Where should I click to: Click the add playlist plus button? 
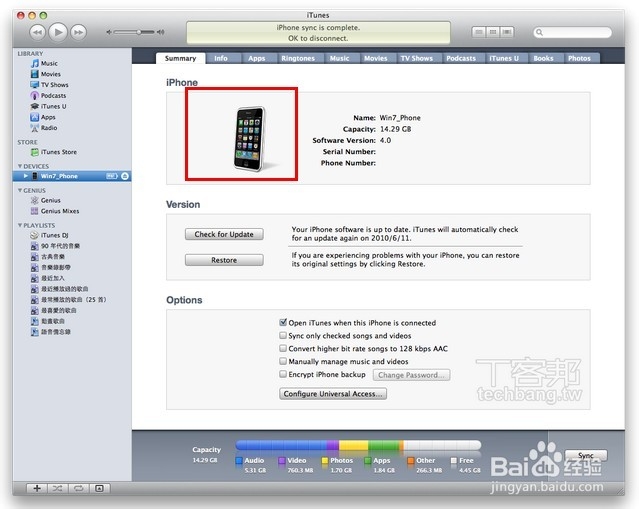click(x=37, y=488)
